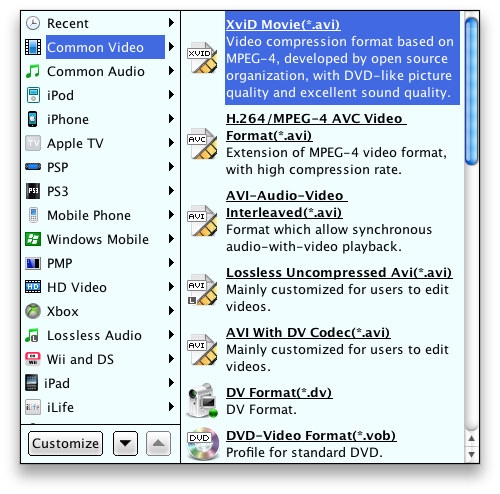Click the iPhone device icon
Viewport: 500px width, 494px height.
click(32, 119)
